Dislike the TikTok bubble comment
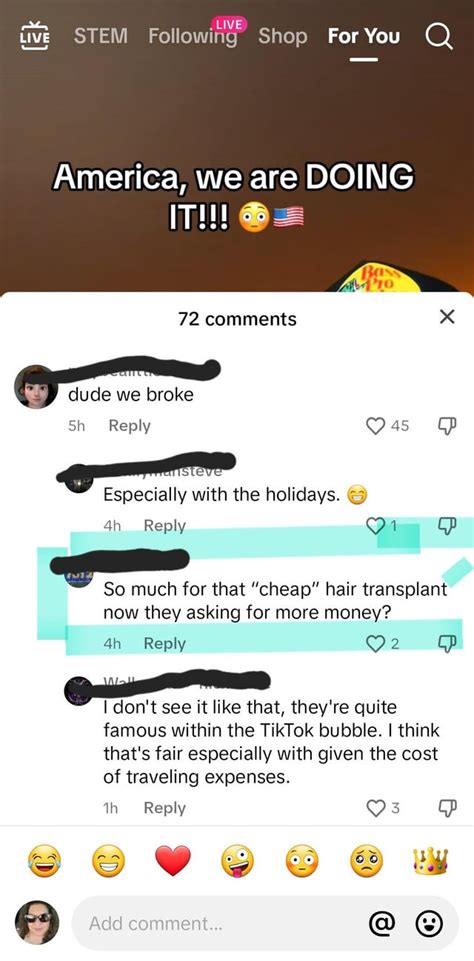 click(447, 808)
